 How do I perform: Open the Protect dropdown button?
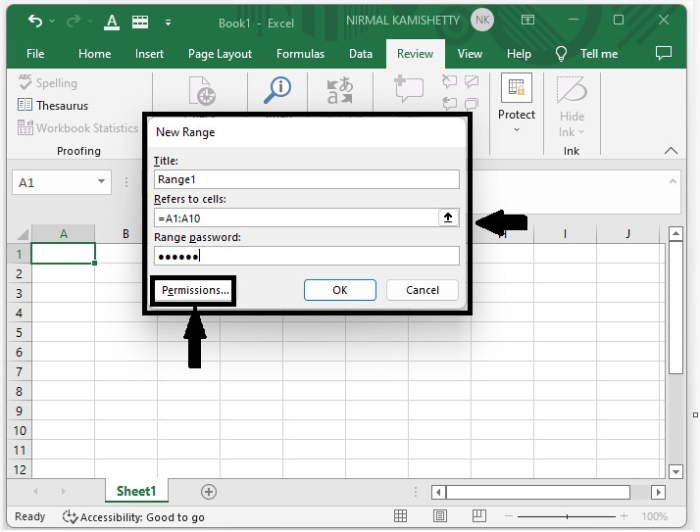(x=517, y=103)
